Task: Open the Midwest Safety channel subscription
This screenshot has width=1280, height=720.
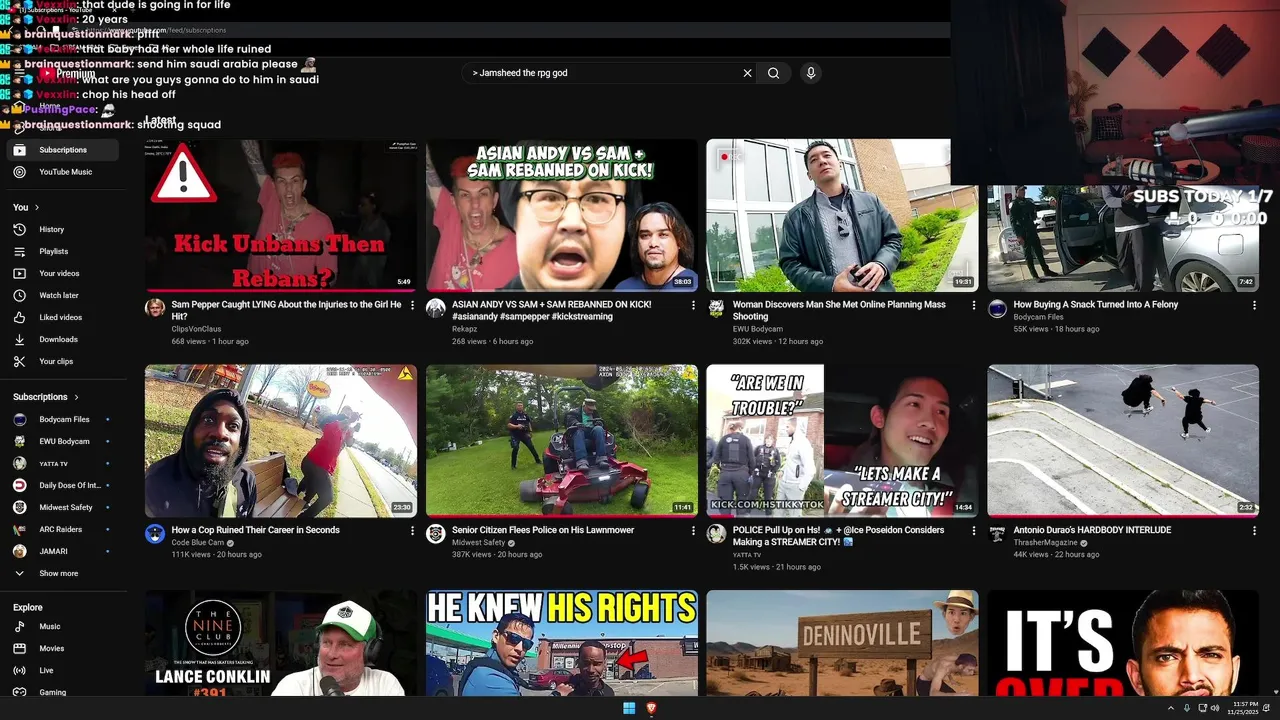Action: tap(62, 508)
